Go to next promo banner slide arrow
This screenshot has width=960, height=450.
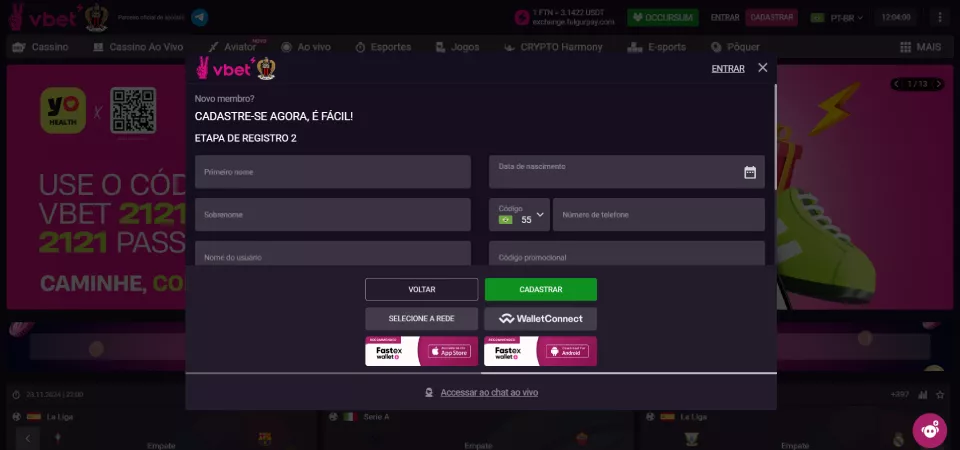coord(937,84)
